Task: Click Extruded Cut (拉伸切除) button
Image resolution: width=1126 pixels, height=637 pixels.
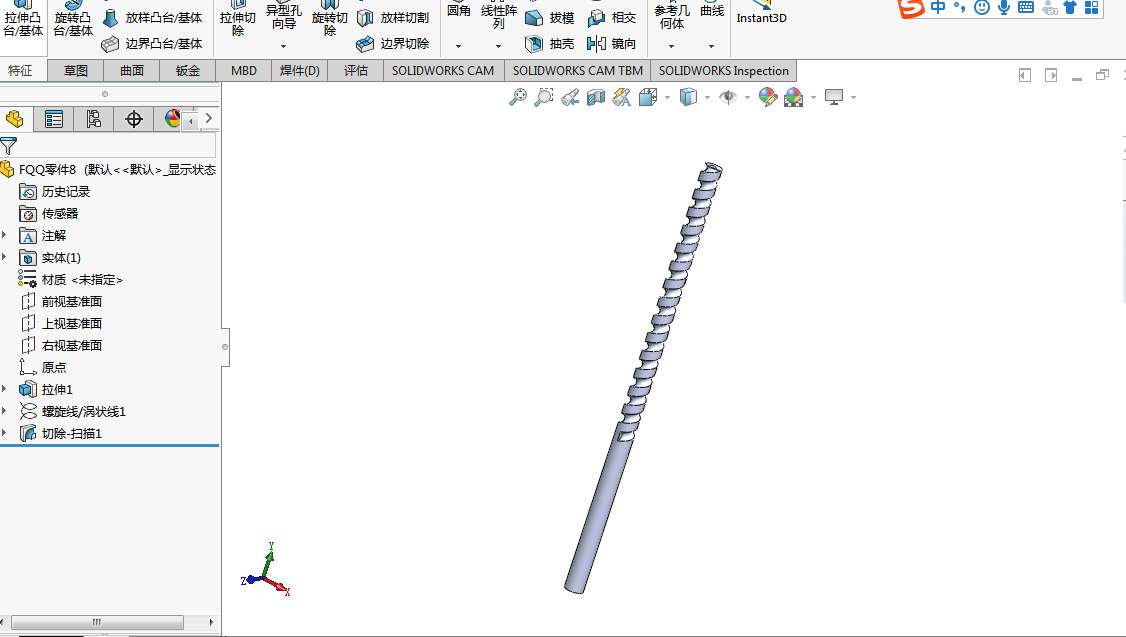Action: click(x=238, y=19)
